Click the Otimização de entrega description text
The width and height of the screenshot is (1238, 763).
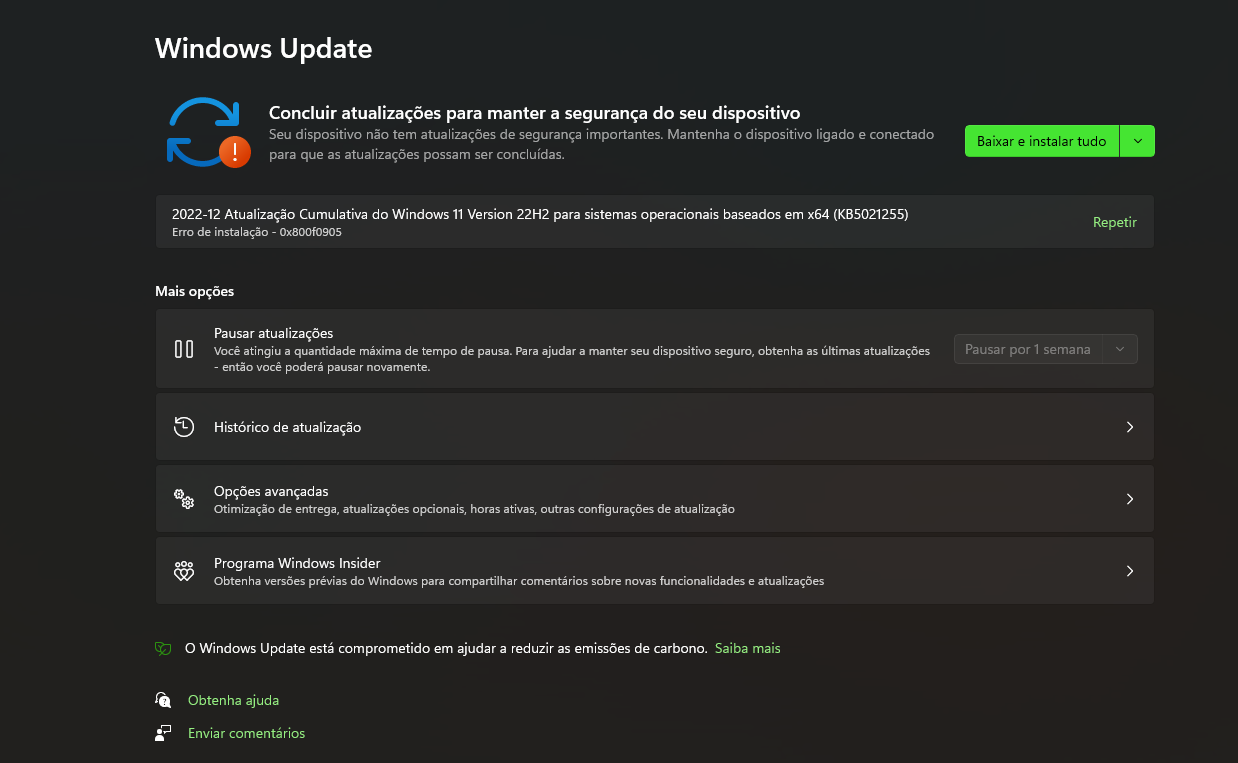pos(474,509)
